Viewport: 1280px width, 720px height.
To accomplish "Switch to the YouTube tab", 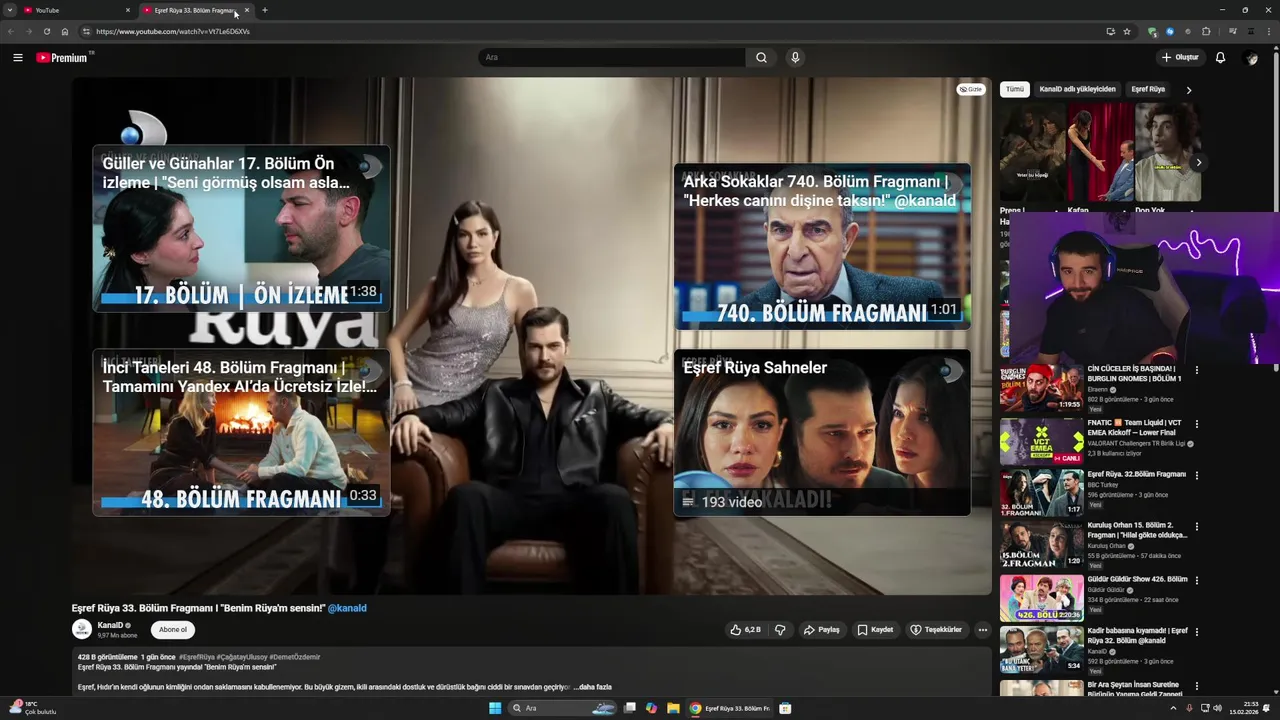I will [x=76, y=10].
